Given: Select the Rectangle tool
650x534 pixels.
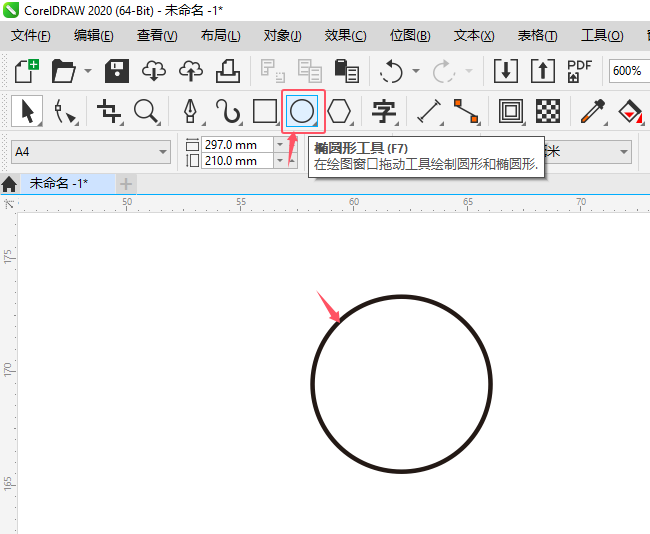Looking at the screenshot, I should click(x=265, y=111).
